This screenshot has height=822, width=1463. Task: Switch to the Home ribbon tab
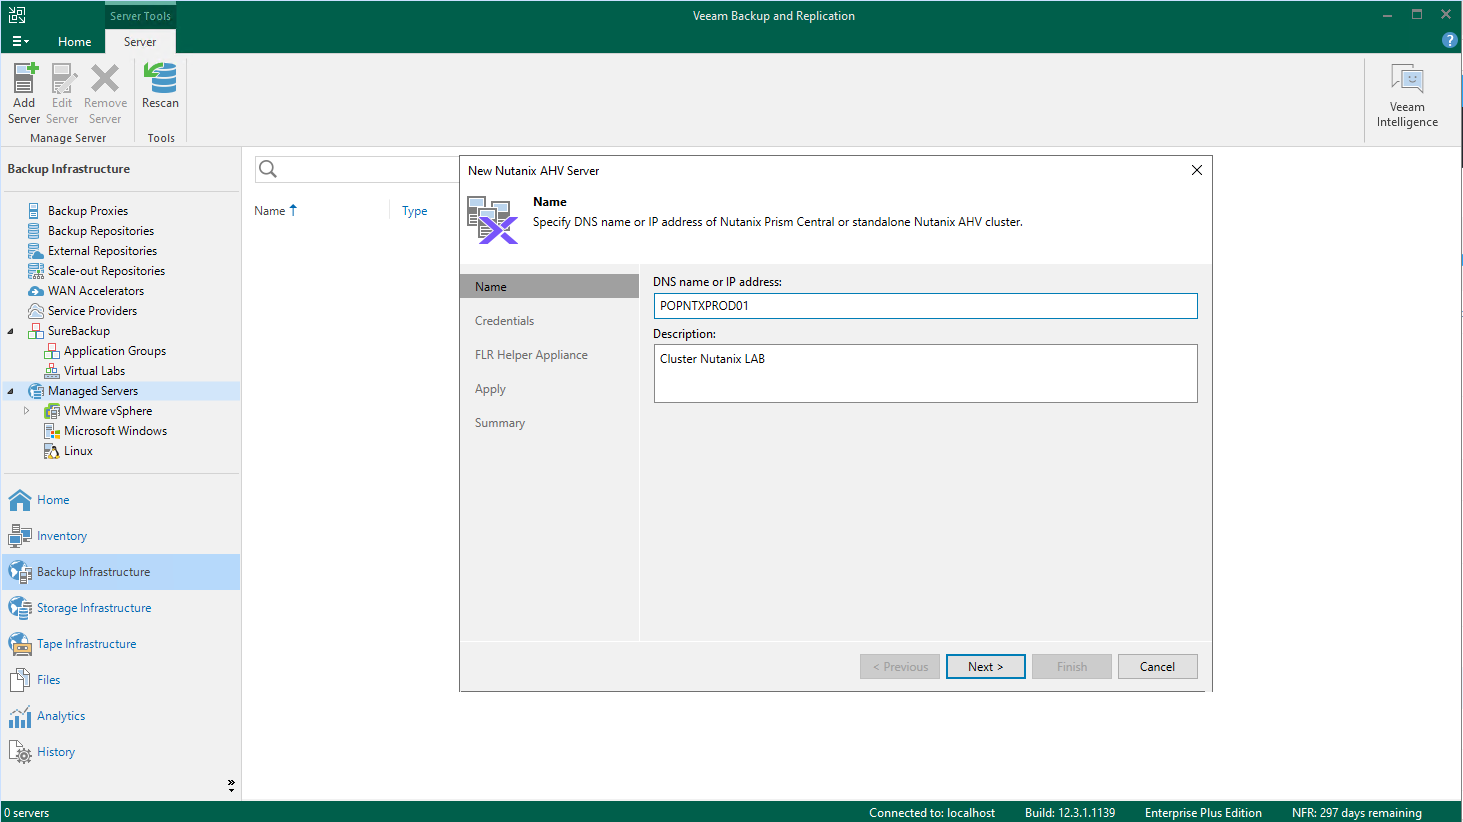coord(75,41)
